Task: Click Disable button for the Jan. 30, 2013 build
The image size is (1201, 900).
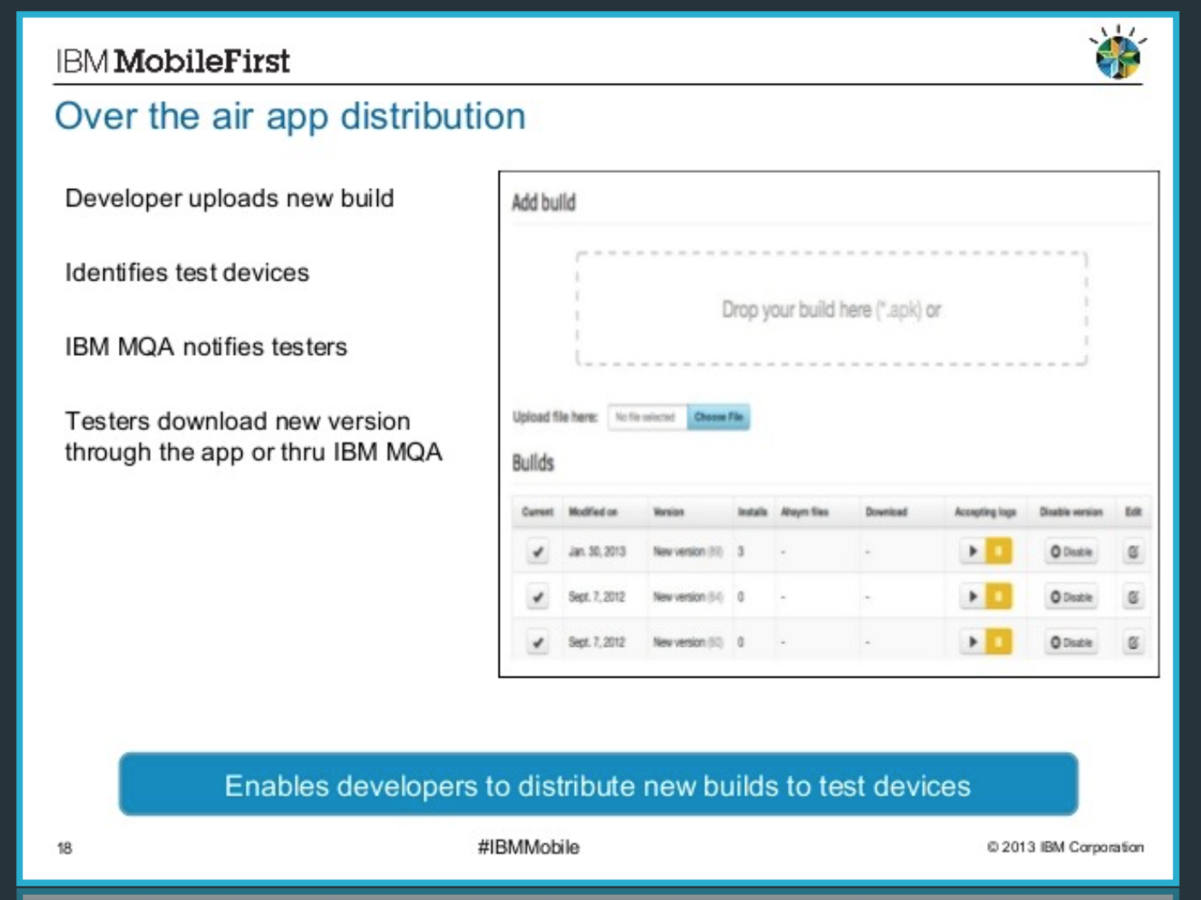Action: click(1071, 551)
